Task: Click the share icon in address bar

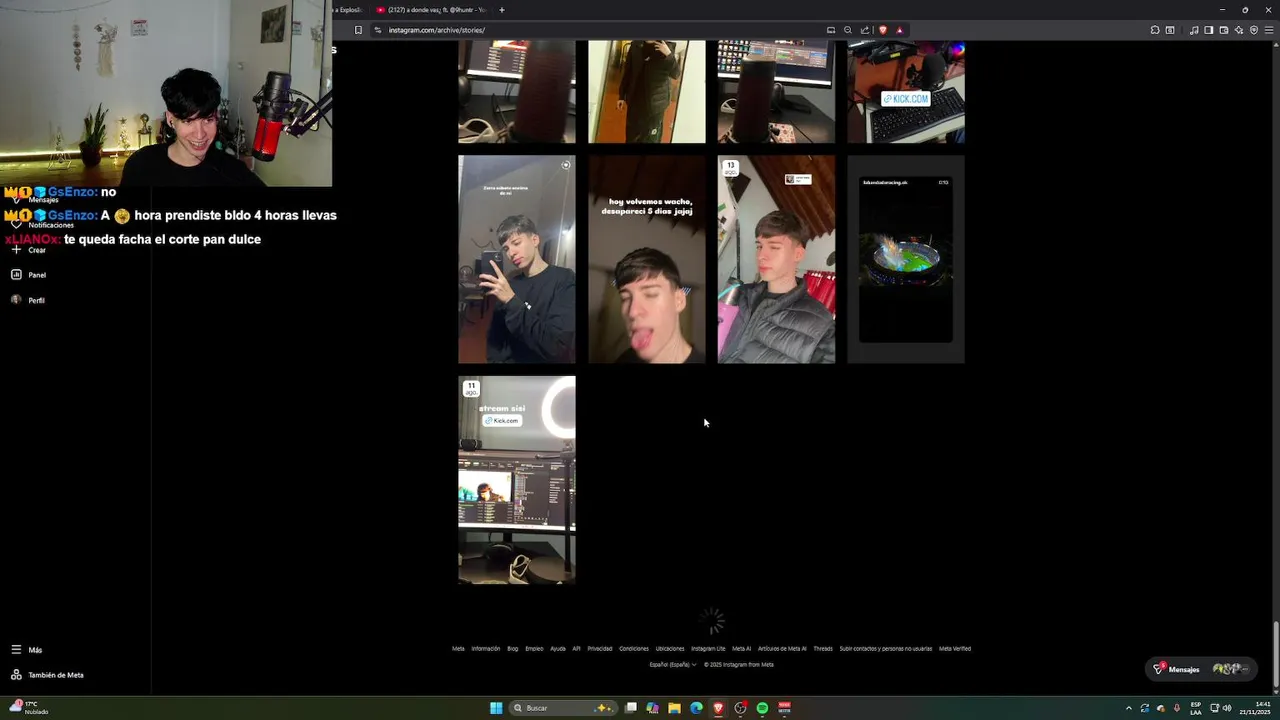Action: [864, 30]
